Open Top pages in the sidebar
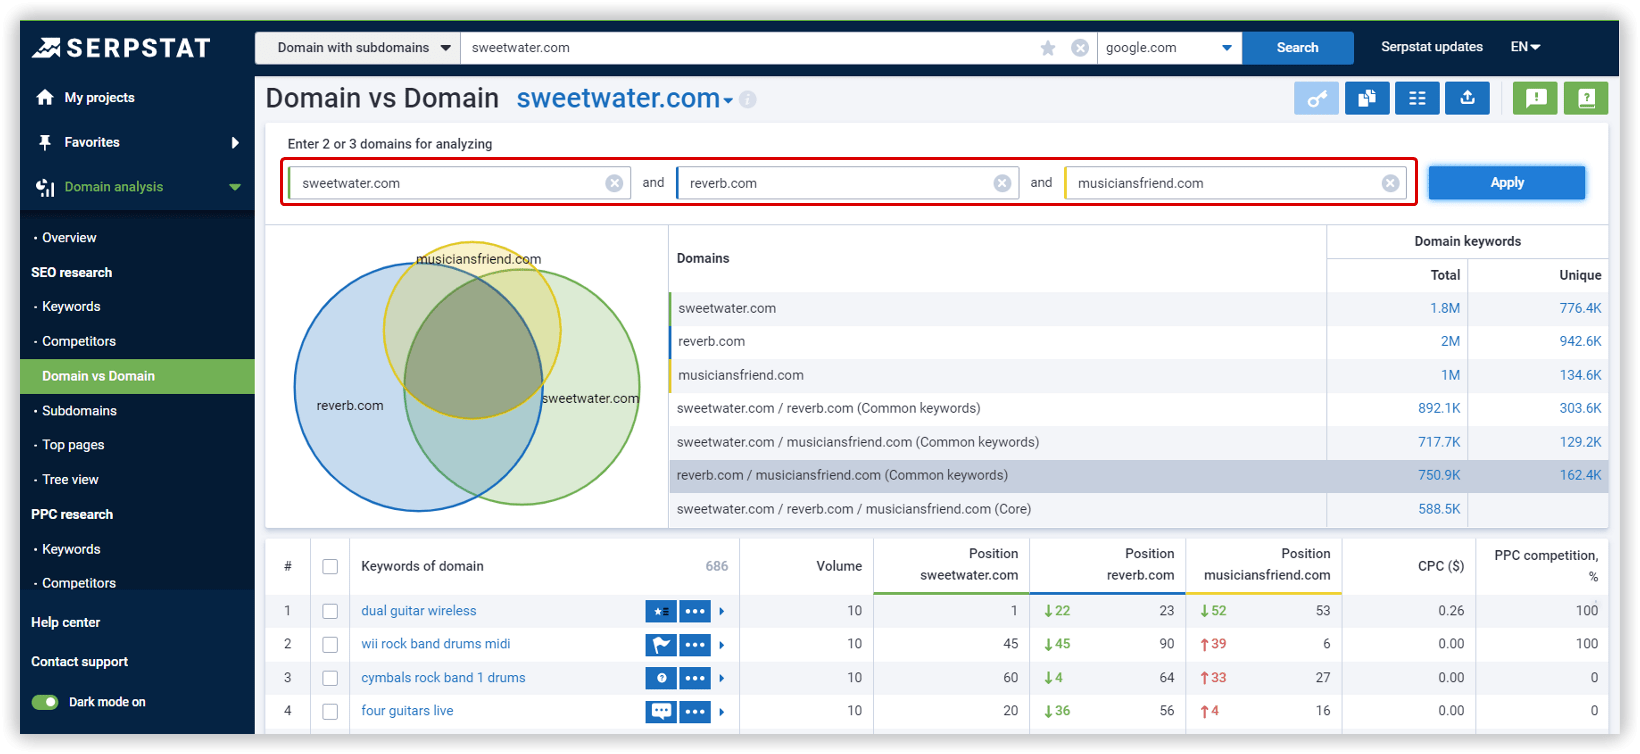Screen dimensions: 1640x754 tap(73, 445)
